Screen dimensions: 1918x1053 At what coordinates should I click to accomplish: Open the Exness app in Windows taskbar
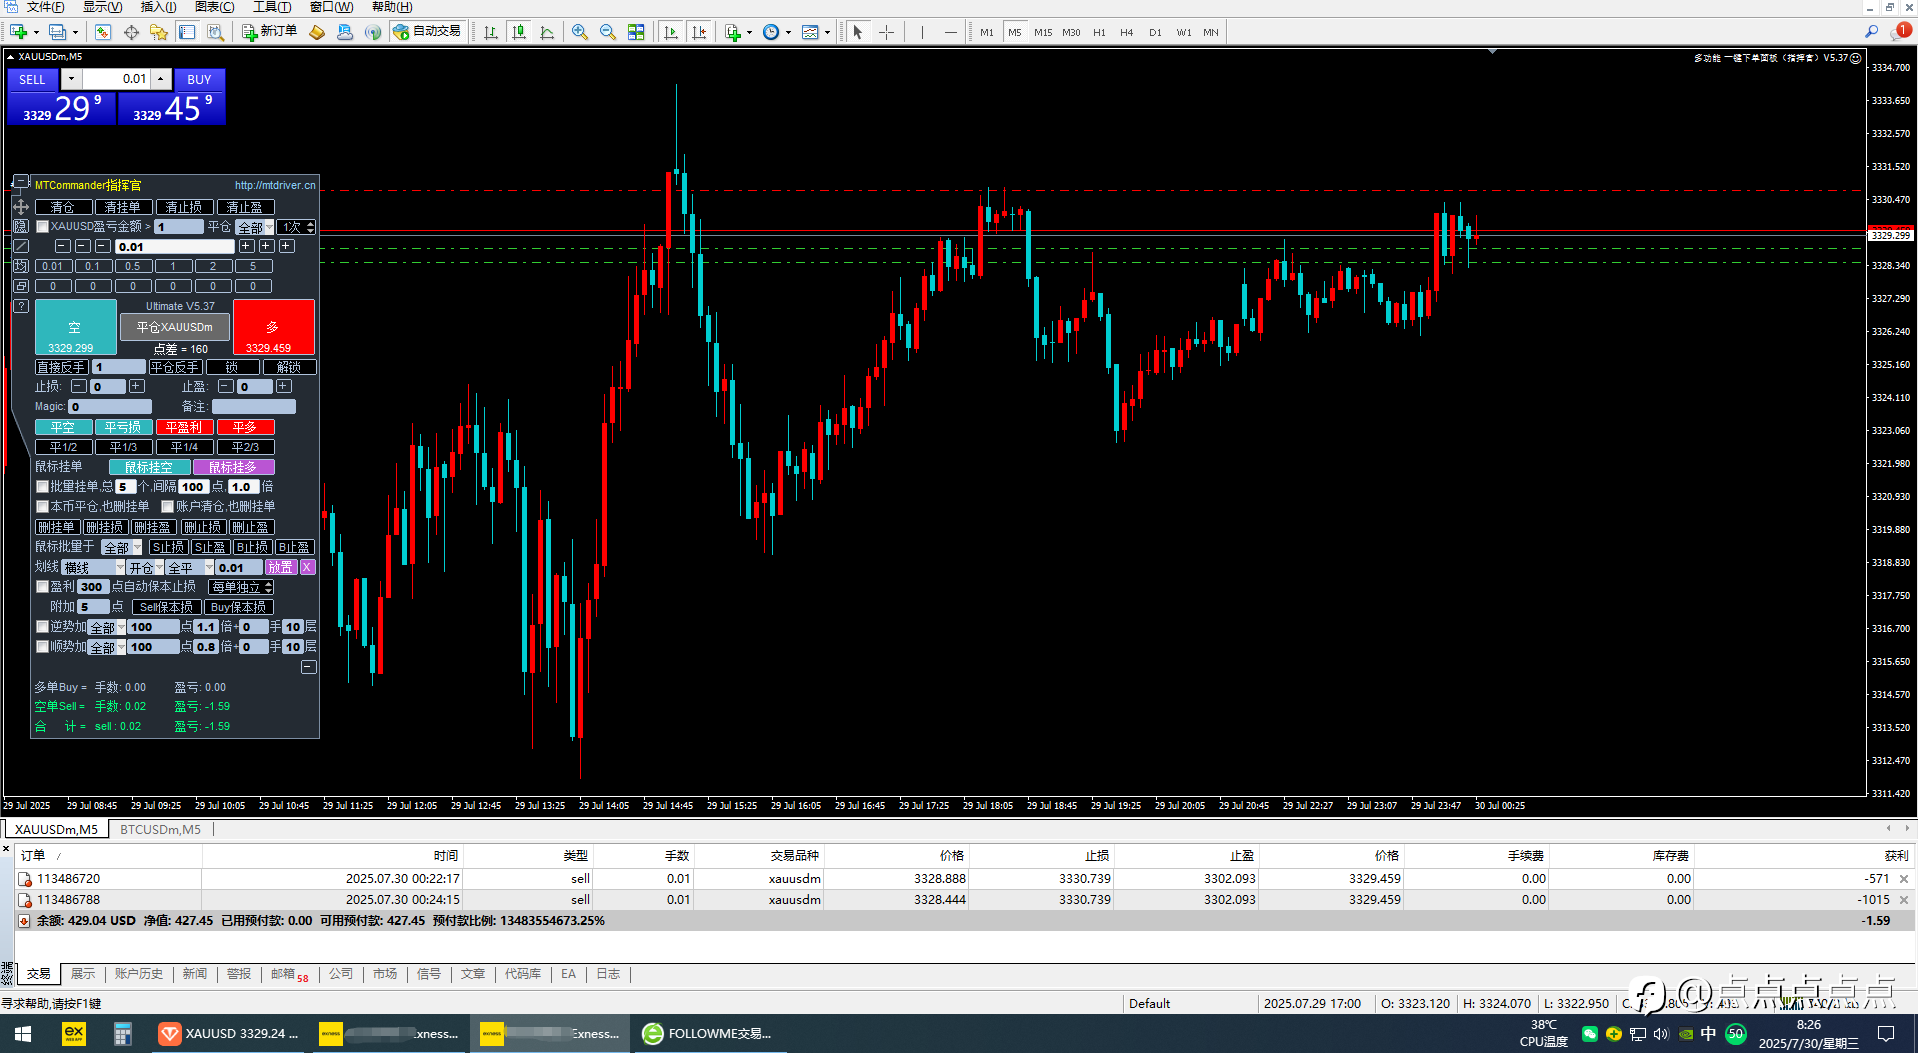coord(74,1034)
